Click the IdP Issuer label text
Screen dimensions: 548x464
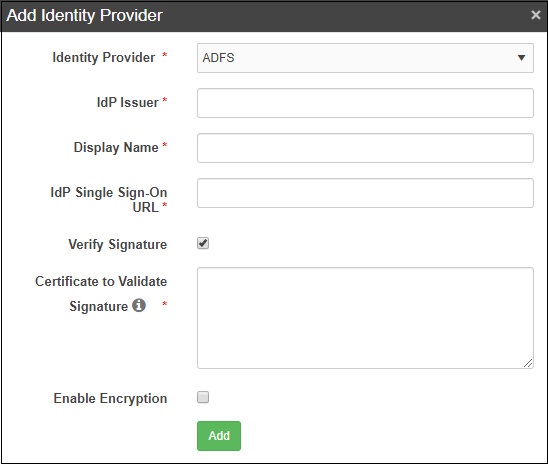coord(128,102)
